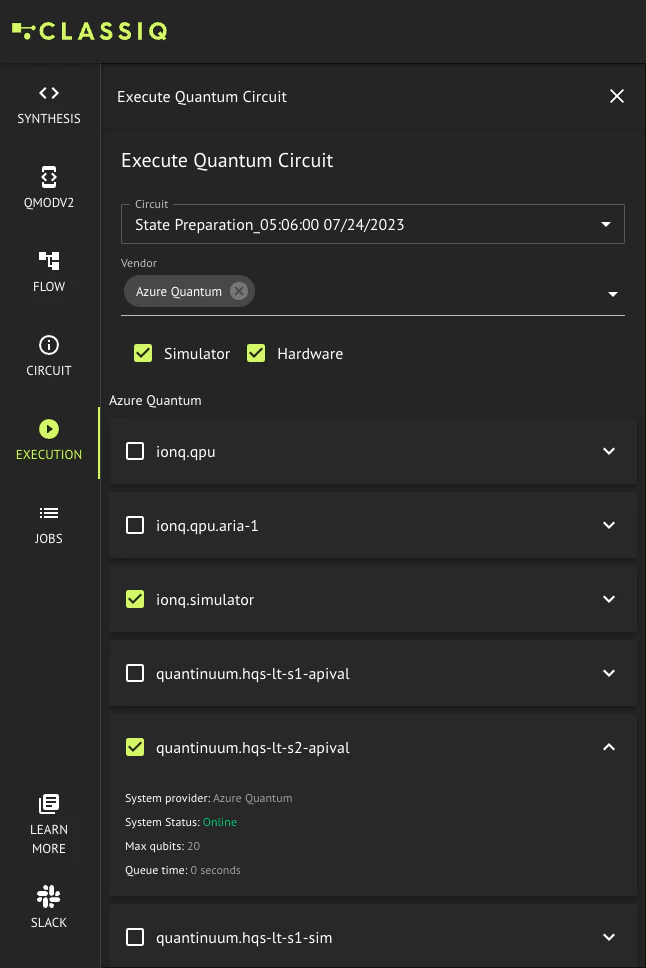The width and height of the screenshot is (646, 968).
Task: Check the quantinuum.hqs-lt-s1-sim checkbox
Action: click(135, 937)
